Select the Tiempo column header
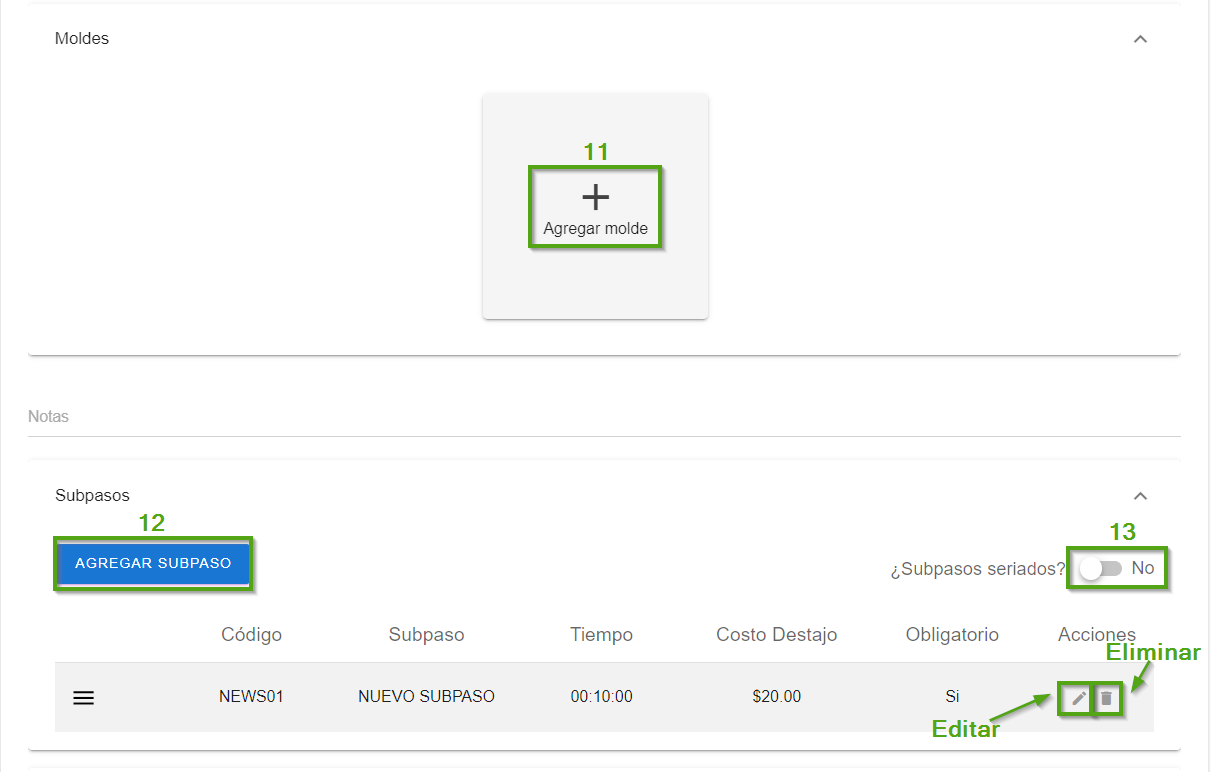This screenshot has width=1211, height=772. pyautogui.click(x=601, y=635)
